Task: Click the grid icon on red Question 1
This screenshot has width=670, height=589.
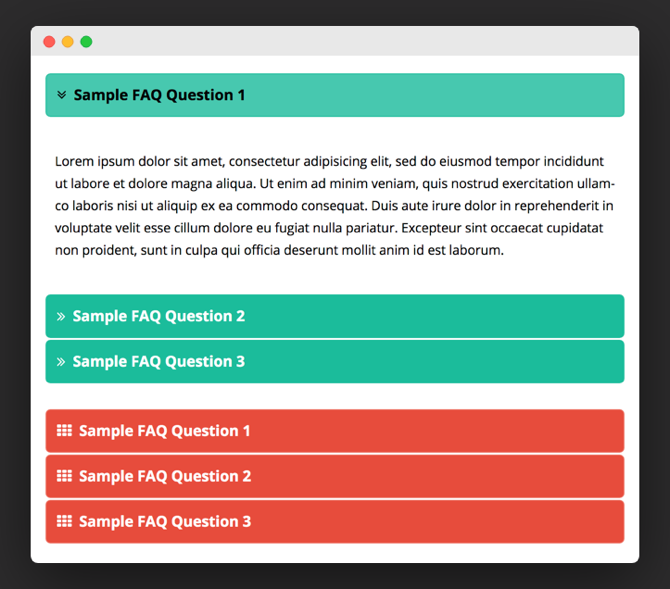Action: point(65,430)
